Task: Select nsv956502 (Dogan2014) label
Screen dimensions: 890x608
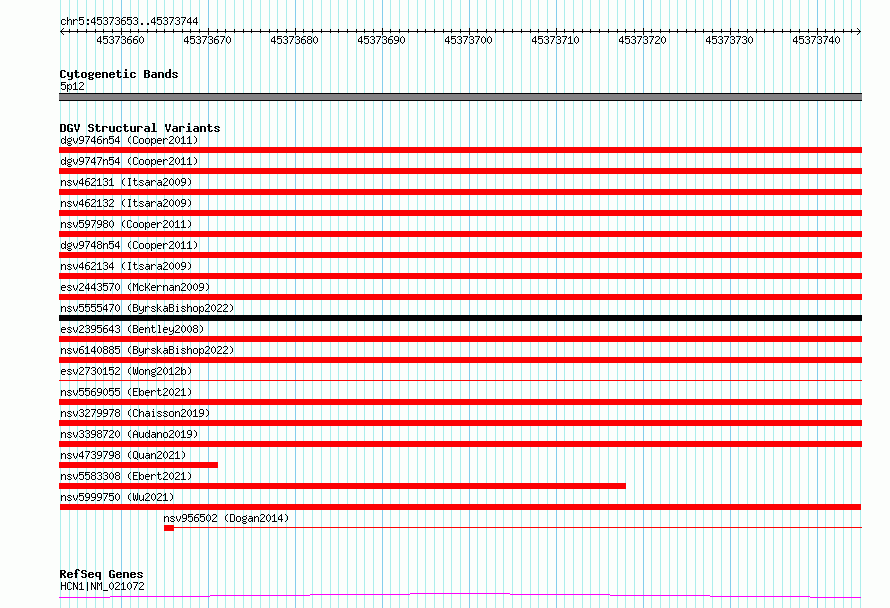Action: point(226,518)
